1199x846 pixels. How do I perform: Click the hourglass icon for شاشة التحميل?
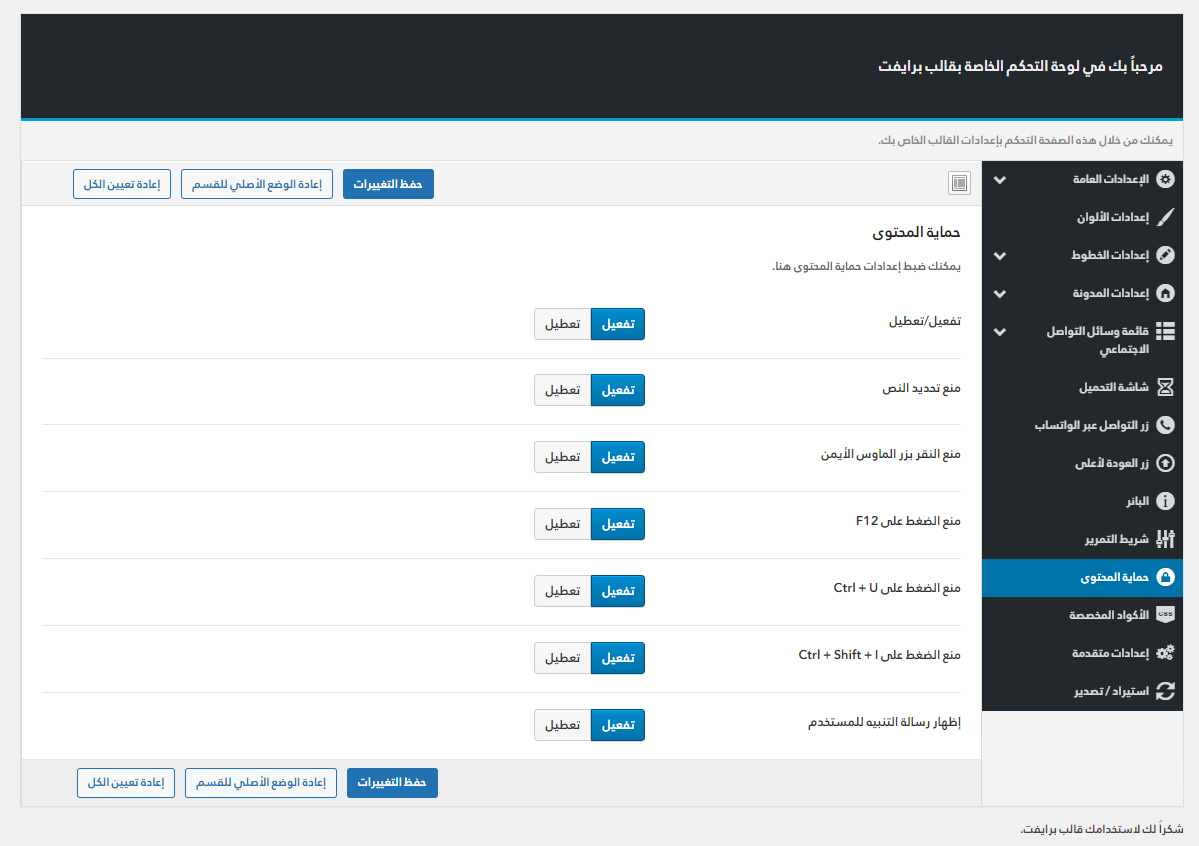coord(1165,387)
